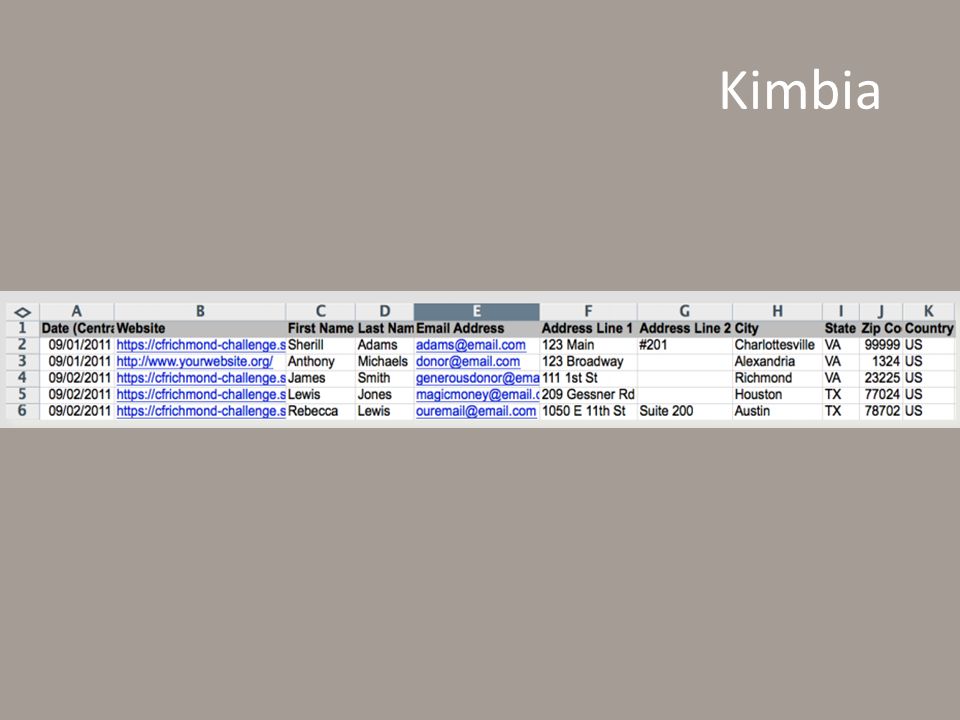Select row 1 header
Screen dimensions: 960x720
(23, 328)
